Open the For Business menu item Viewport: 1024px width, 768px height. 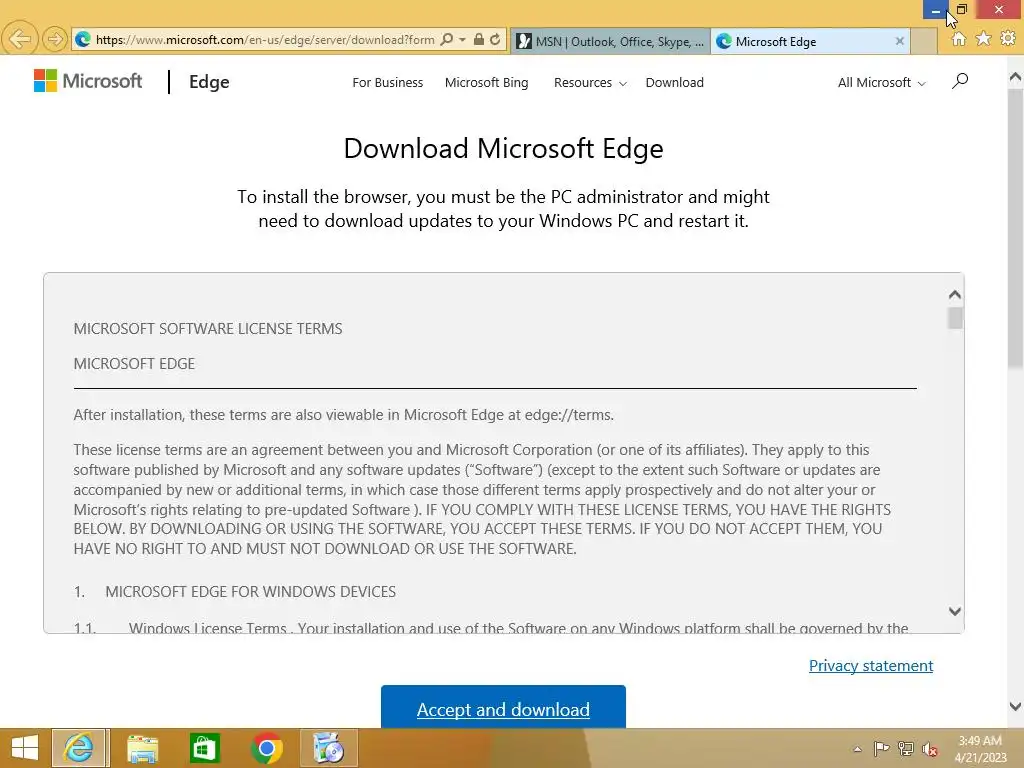pyautogui.click(x=387, y=82)
